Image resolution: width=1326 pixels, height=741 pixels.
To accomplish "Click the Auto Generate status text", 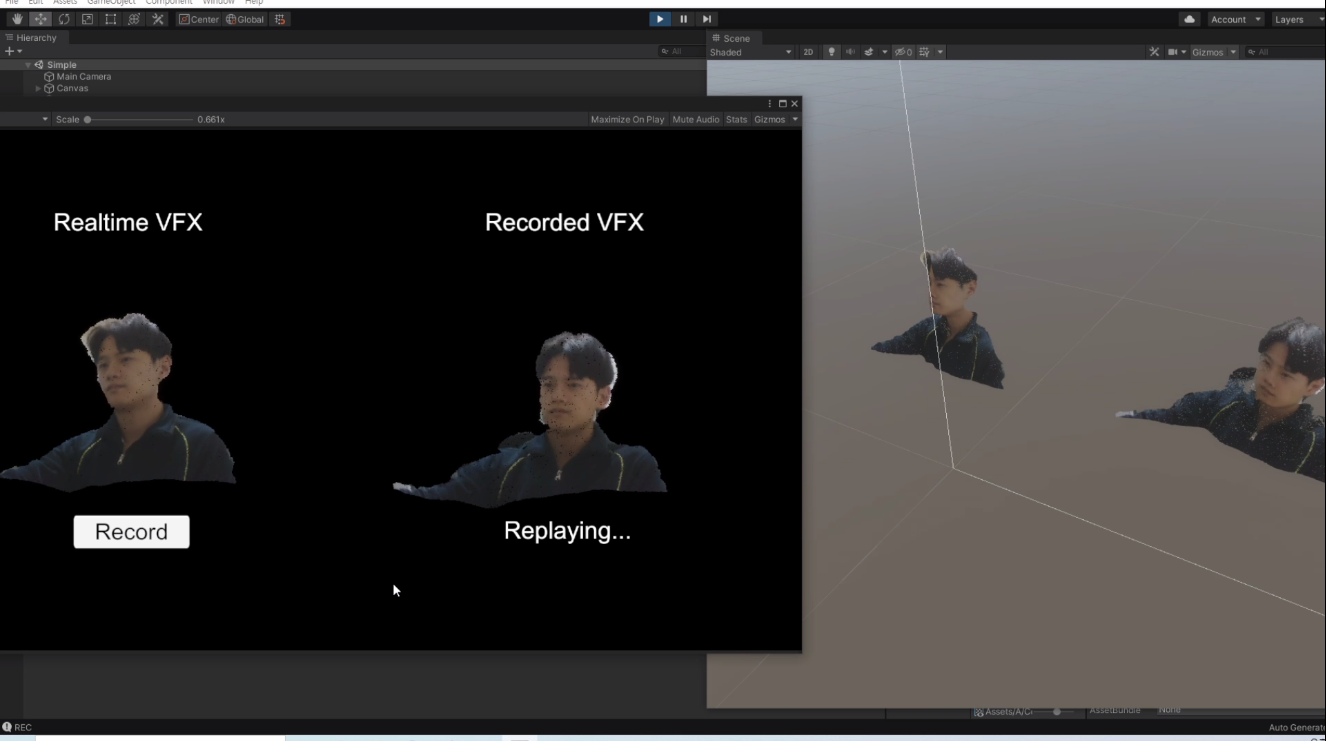I will (1296, 727).
